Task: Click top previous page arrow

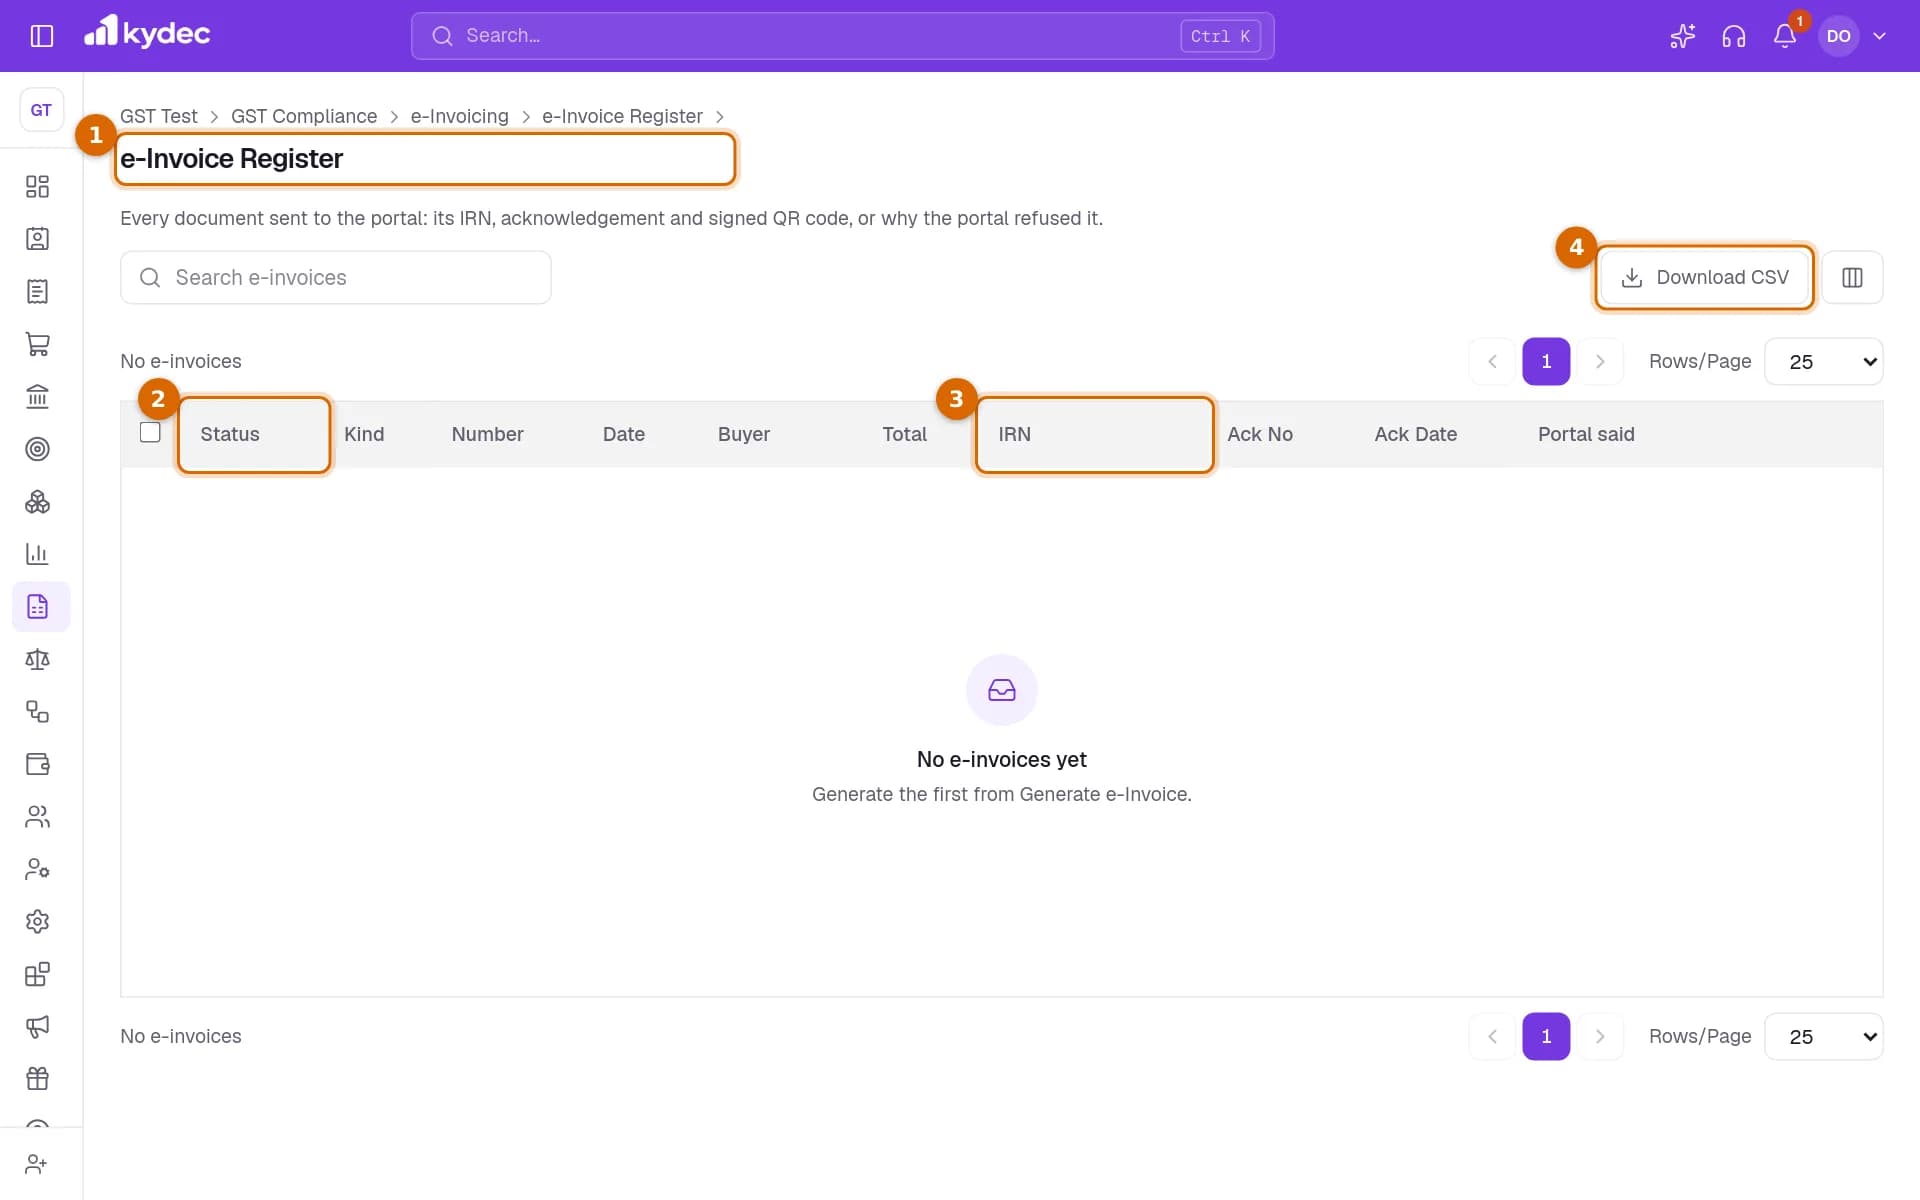Action: (x=1492, y=361)
